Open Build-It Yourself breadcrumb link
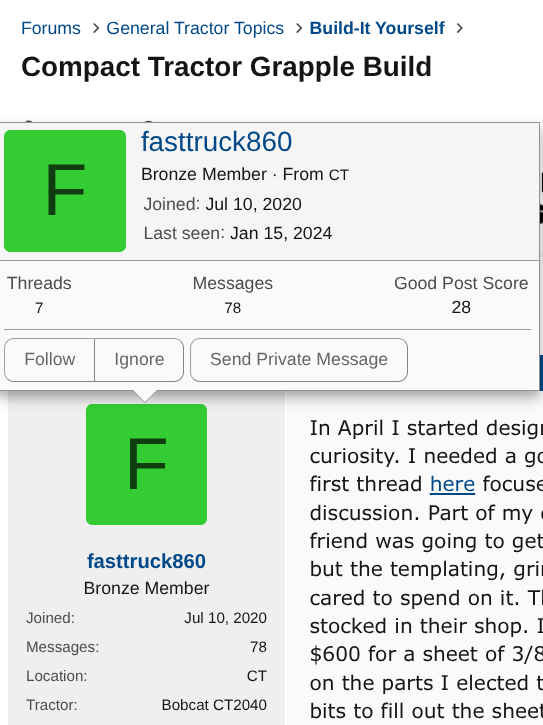This screenshot has height=725, width=543. pyautogui.click(x=377, y=28)
